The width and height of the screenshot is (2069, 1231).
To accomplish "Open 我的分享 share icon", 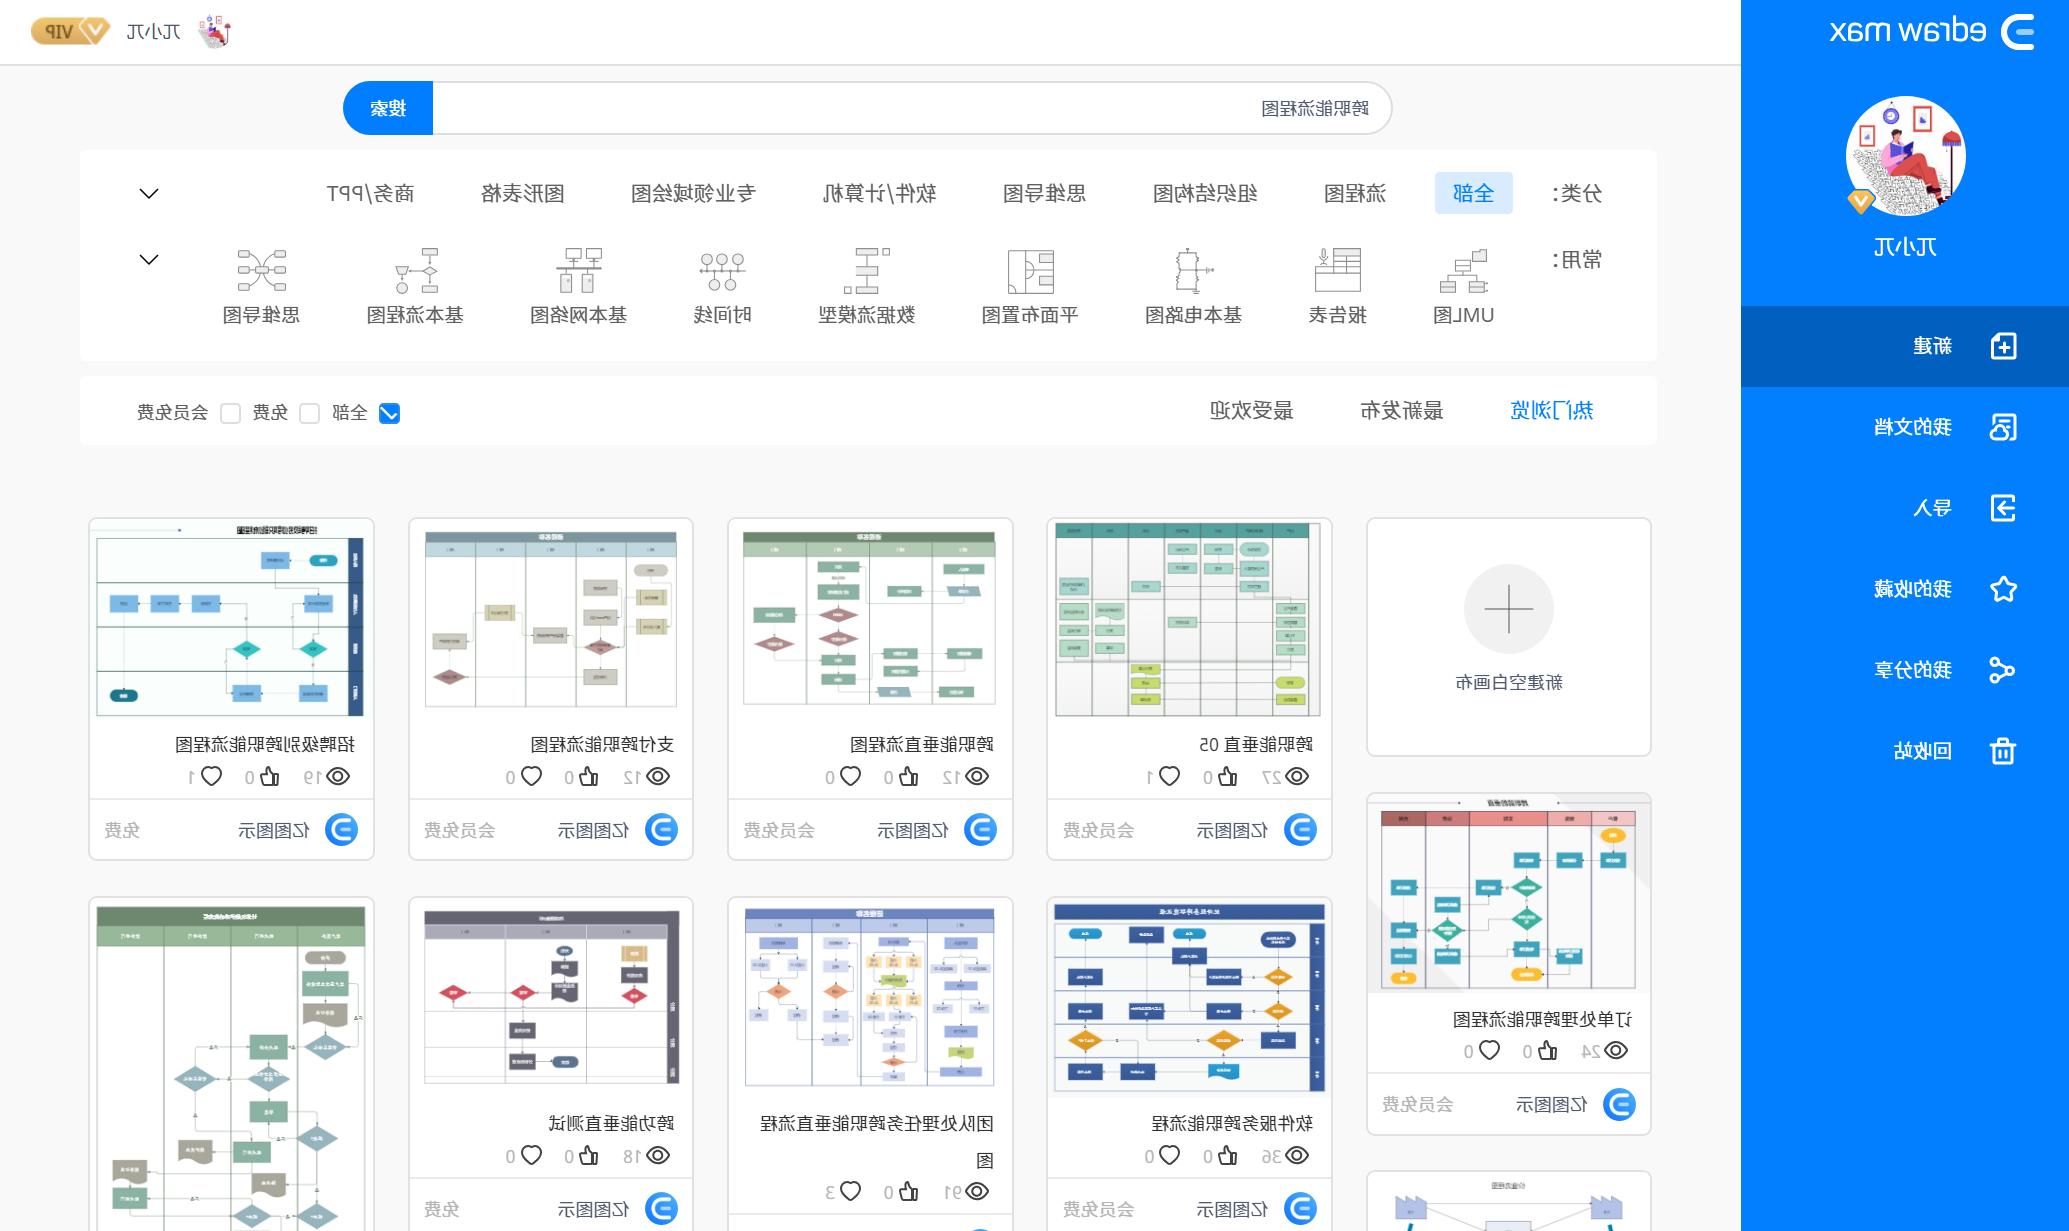I will pyautogui.click(x=2003, y=670).
